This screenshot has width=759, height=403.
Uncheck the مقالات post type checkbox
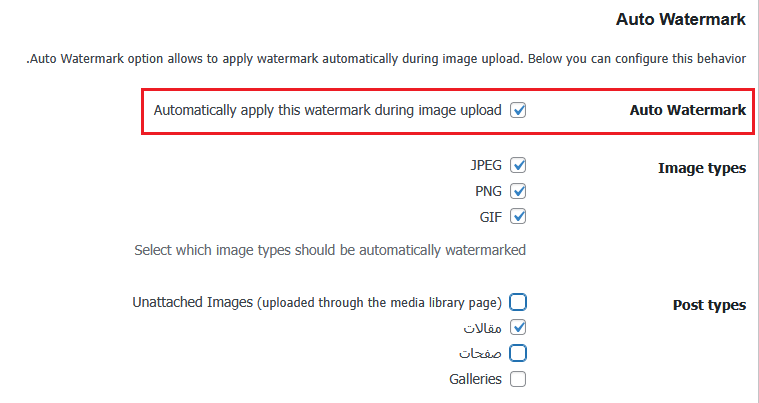(518, 327)
